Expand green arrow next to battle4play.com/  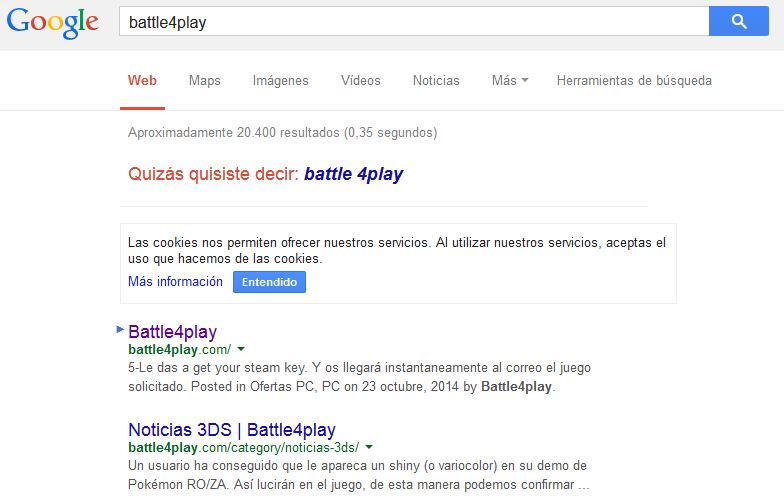241,350
